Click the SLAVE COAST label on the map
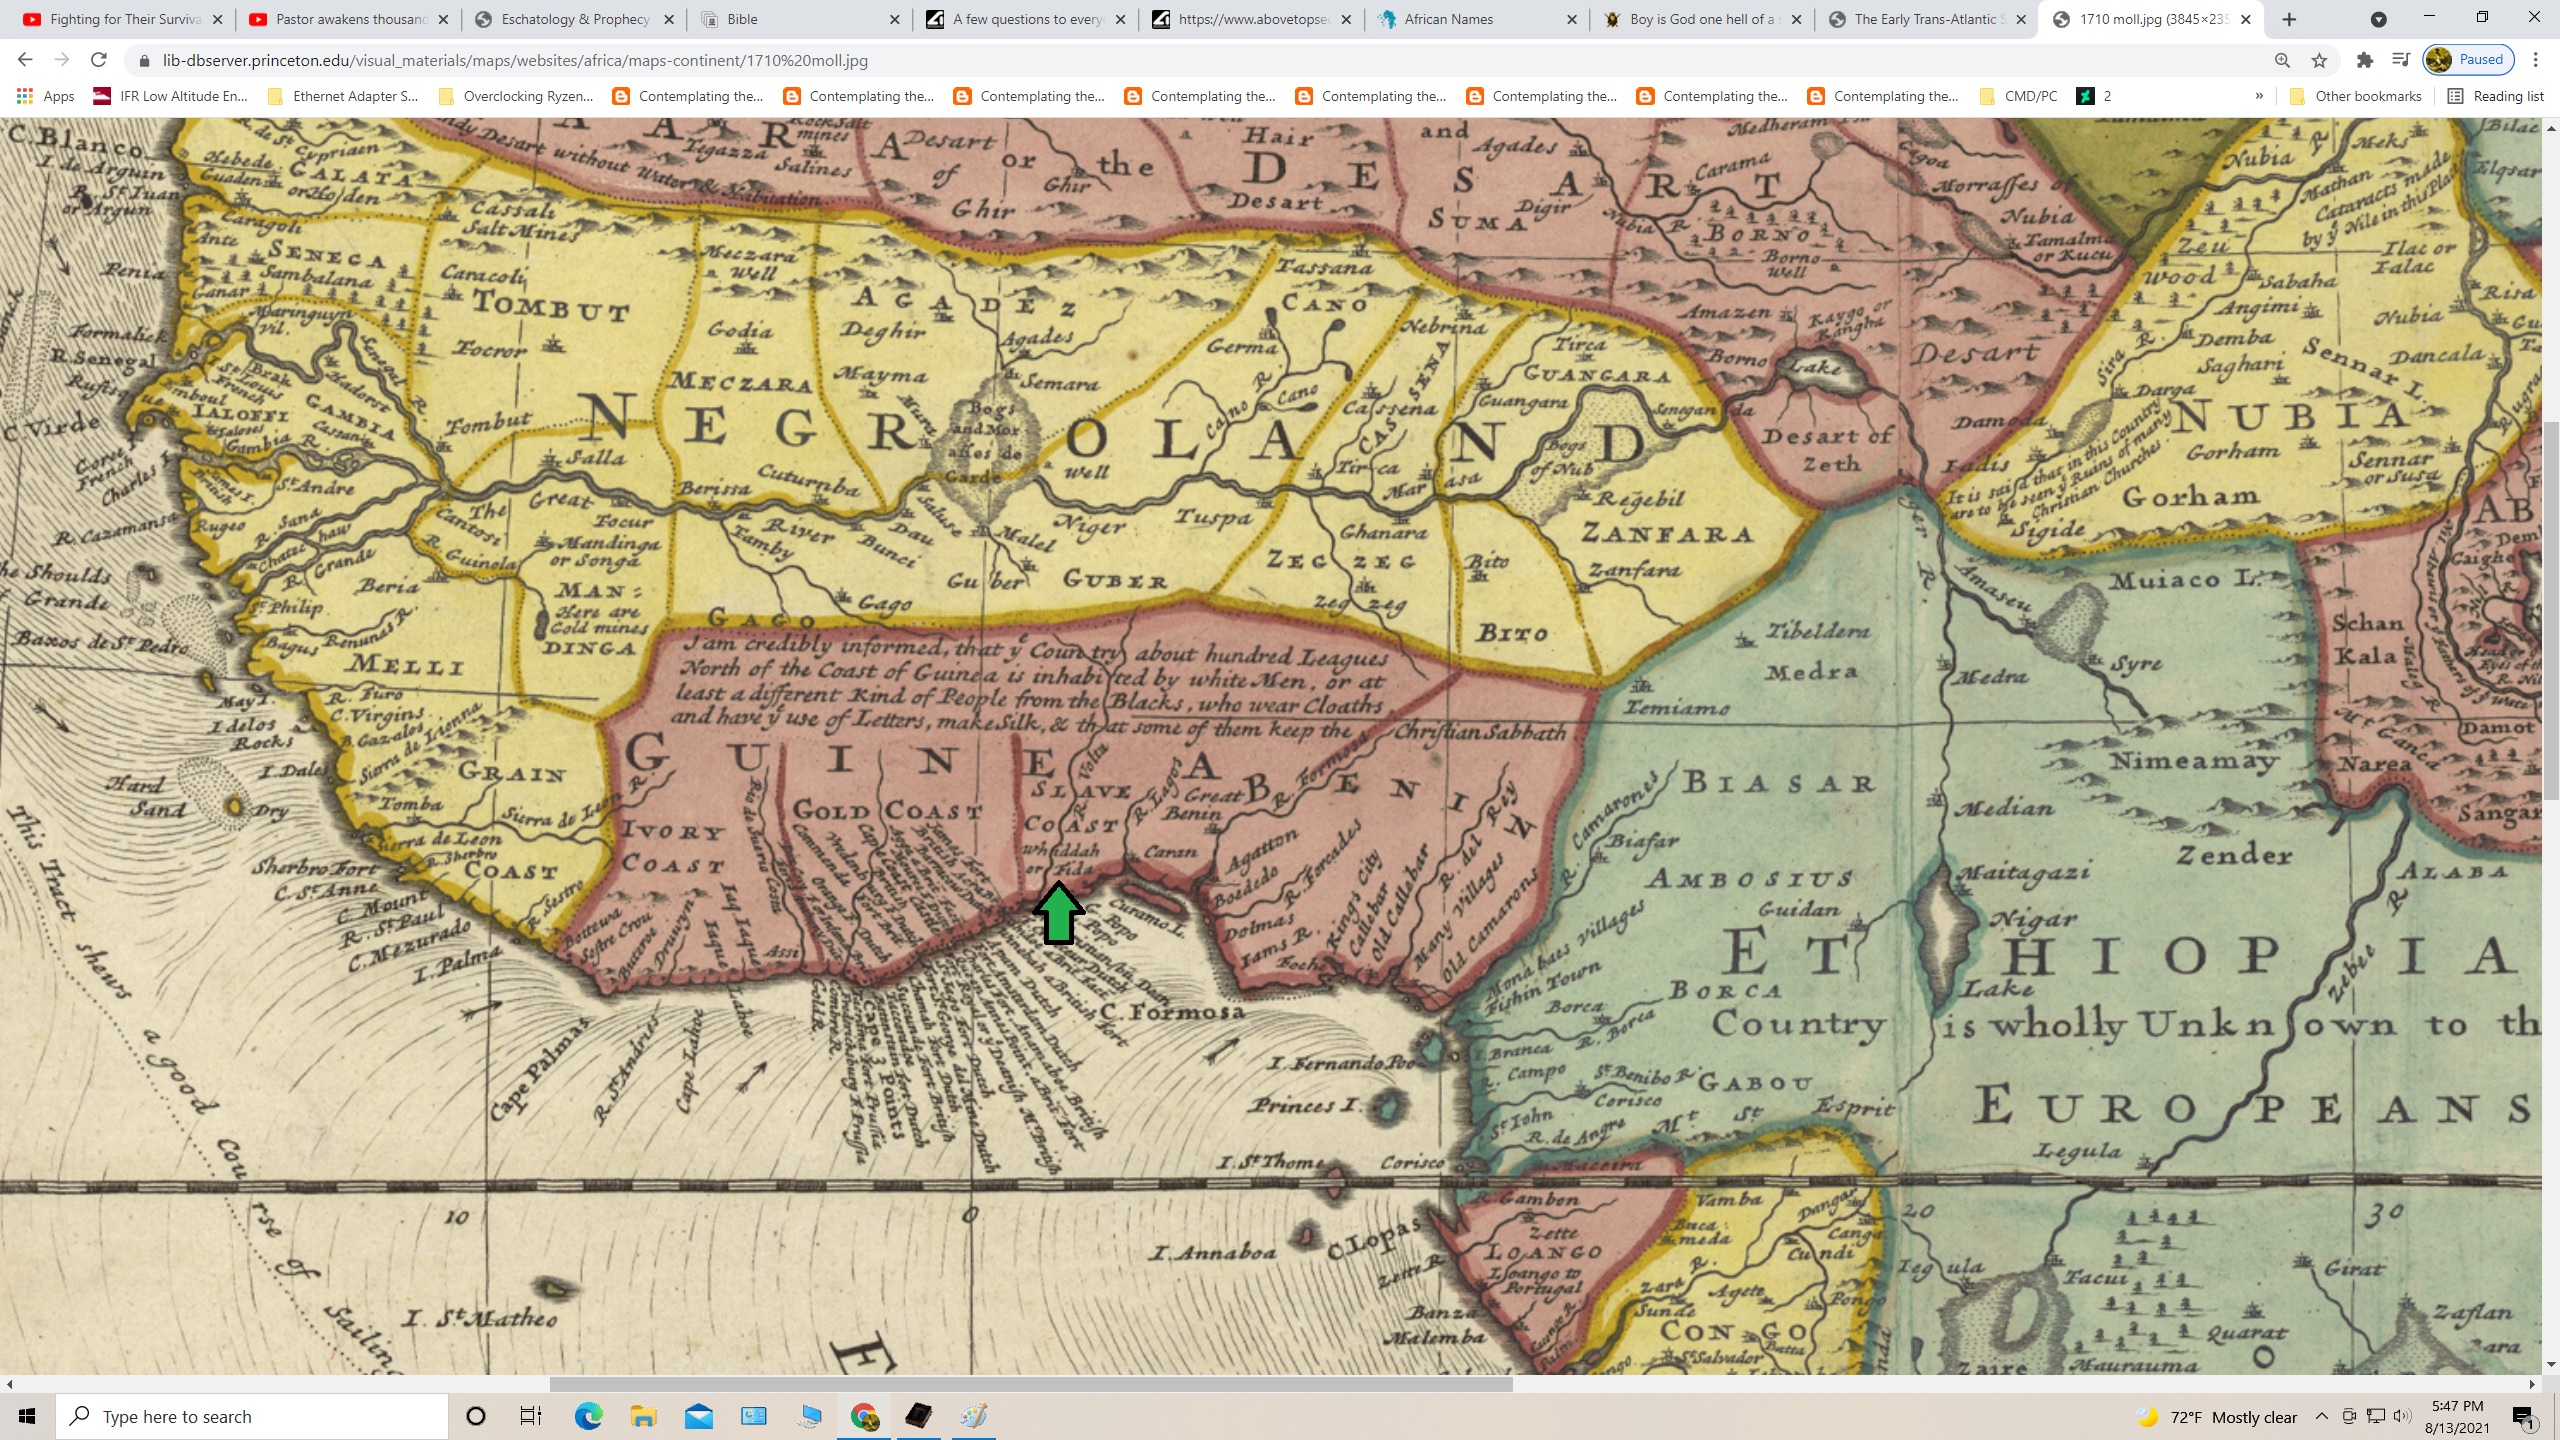This screenshot has height=1440, width=2560. 1074,807
